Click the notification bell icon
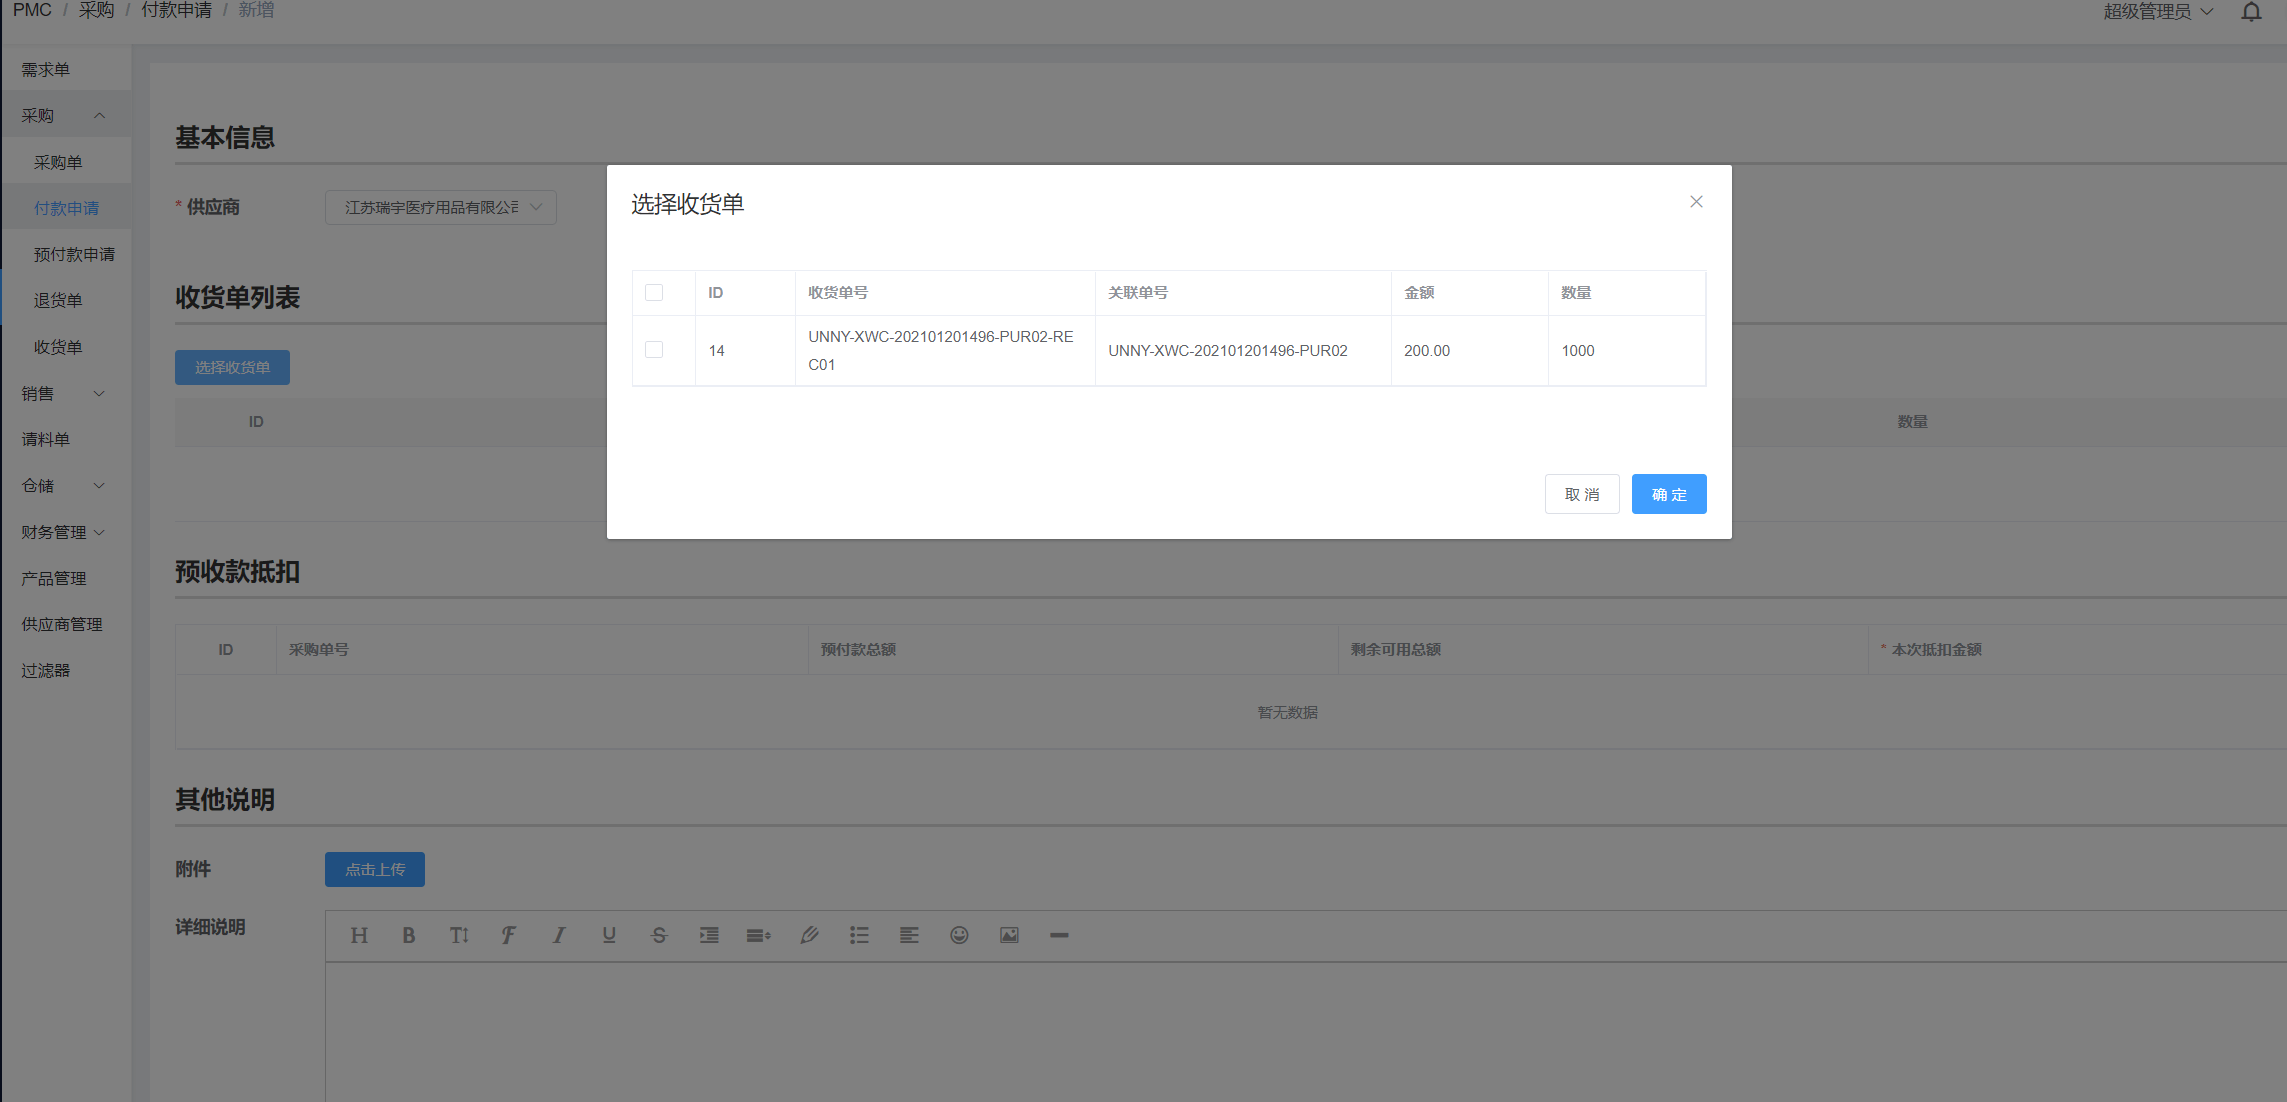 2251,12
